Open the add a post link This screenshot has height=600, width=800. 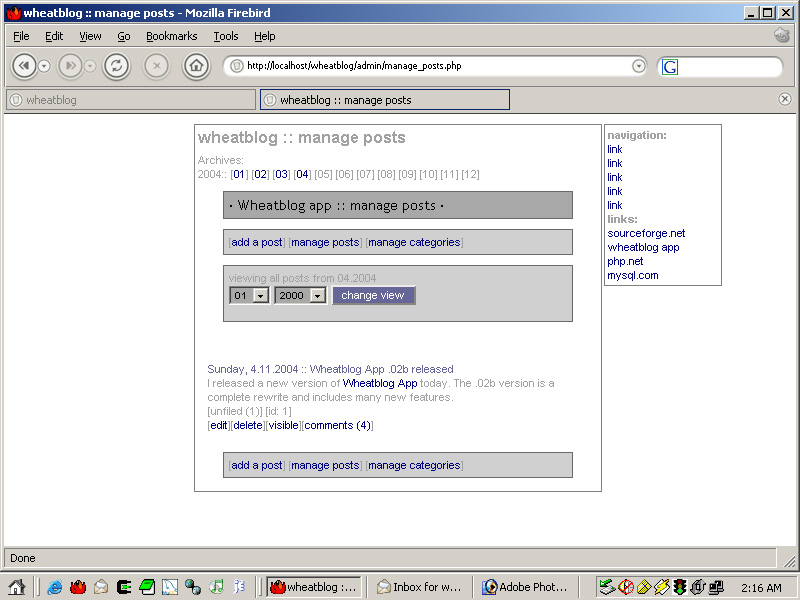pyautogui.click(x=256, y=242)
